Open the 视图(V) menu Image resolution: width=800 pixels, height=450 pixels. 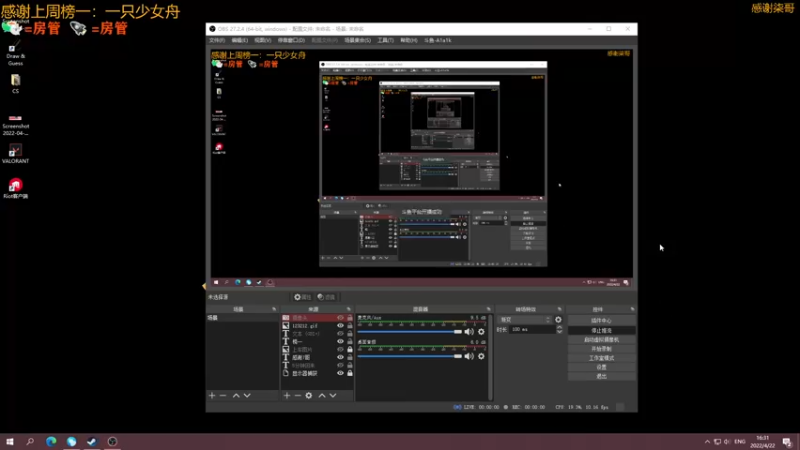263,40
